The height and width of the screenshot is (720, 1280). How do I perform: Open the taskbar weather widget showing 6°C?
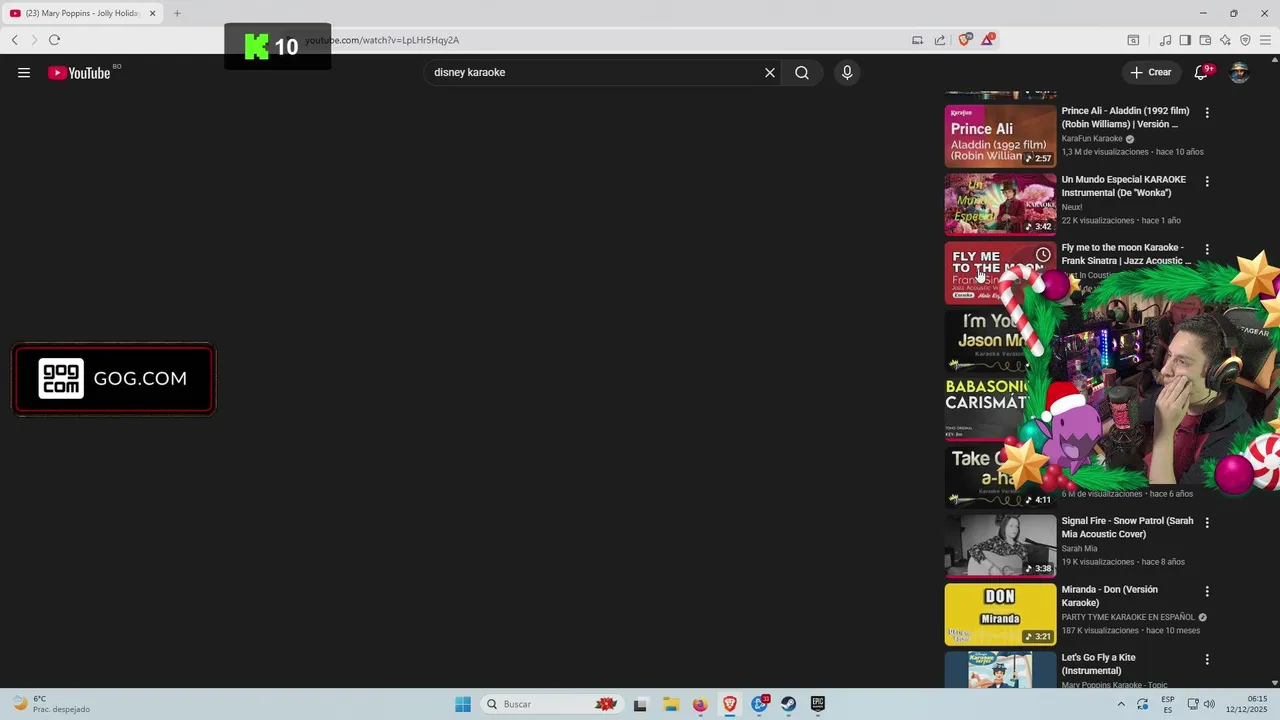(52, 704)
